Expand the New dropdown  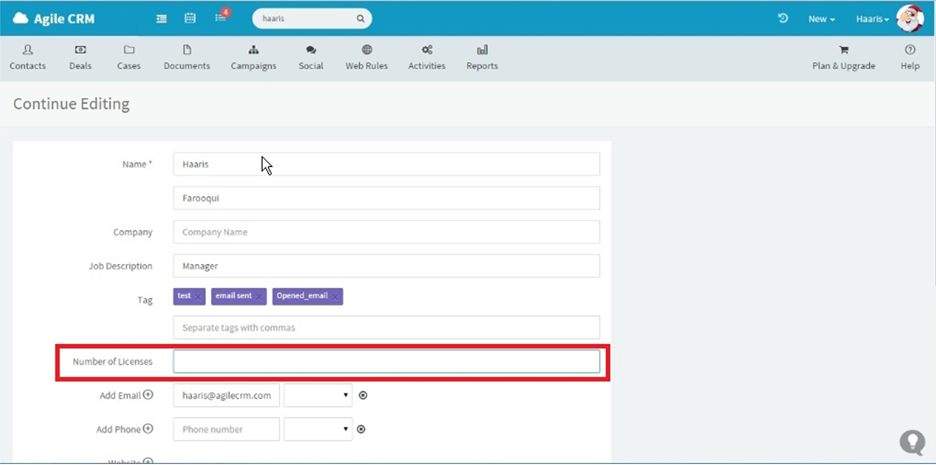821,19
